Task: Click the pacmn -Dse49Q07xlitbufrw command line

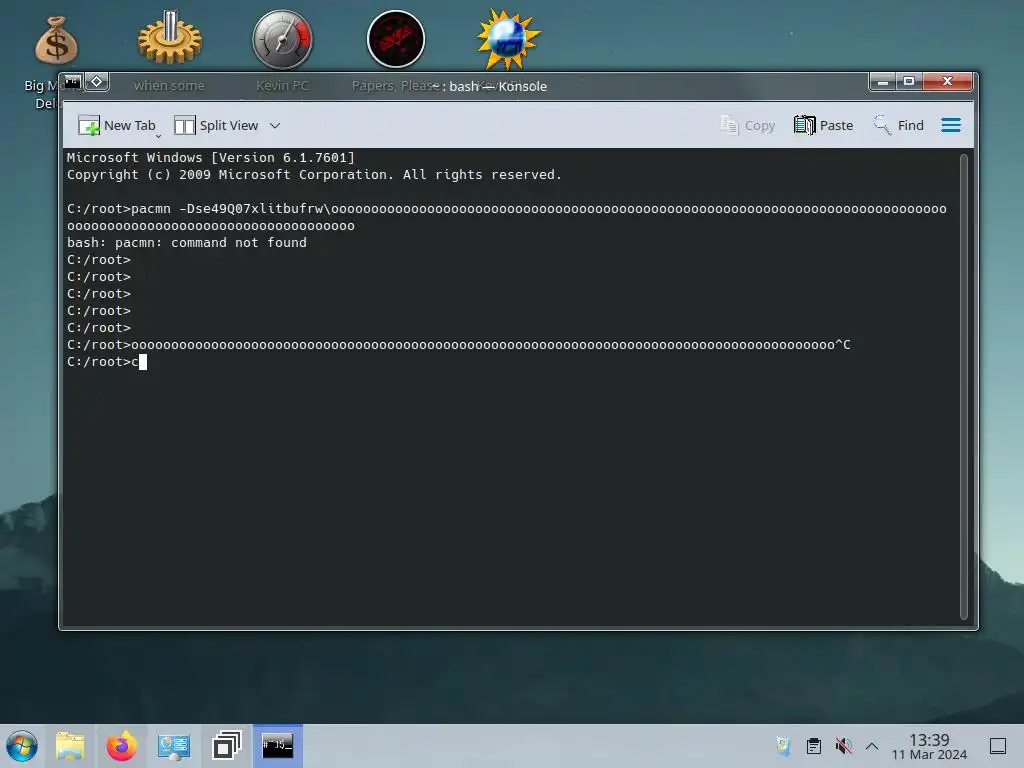Action: [x=506, y=217]
